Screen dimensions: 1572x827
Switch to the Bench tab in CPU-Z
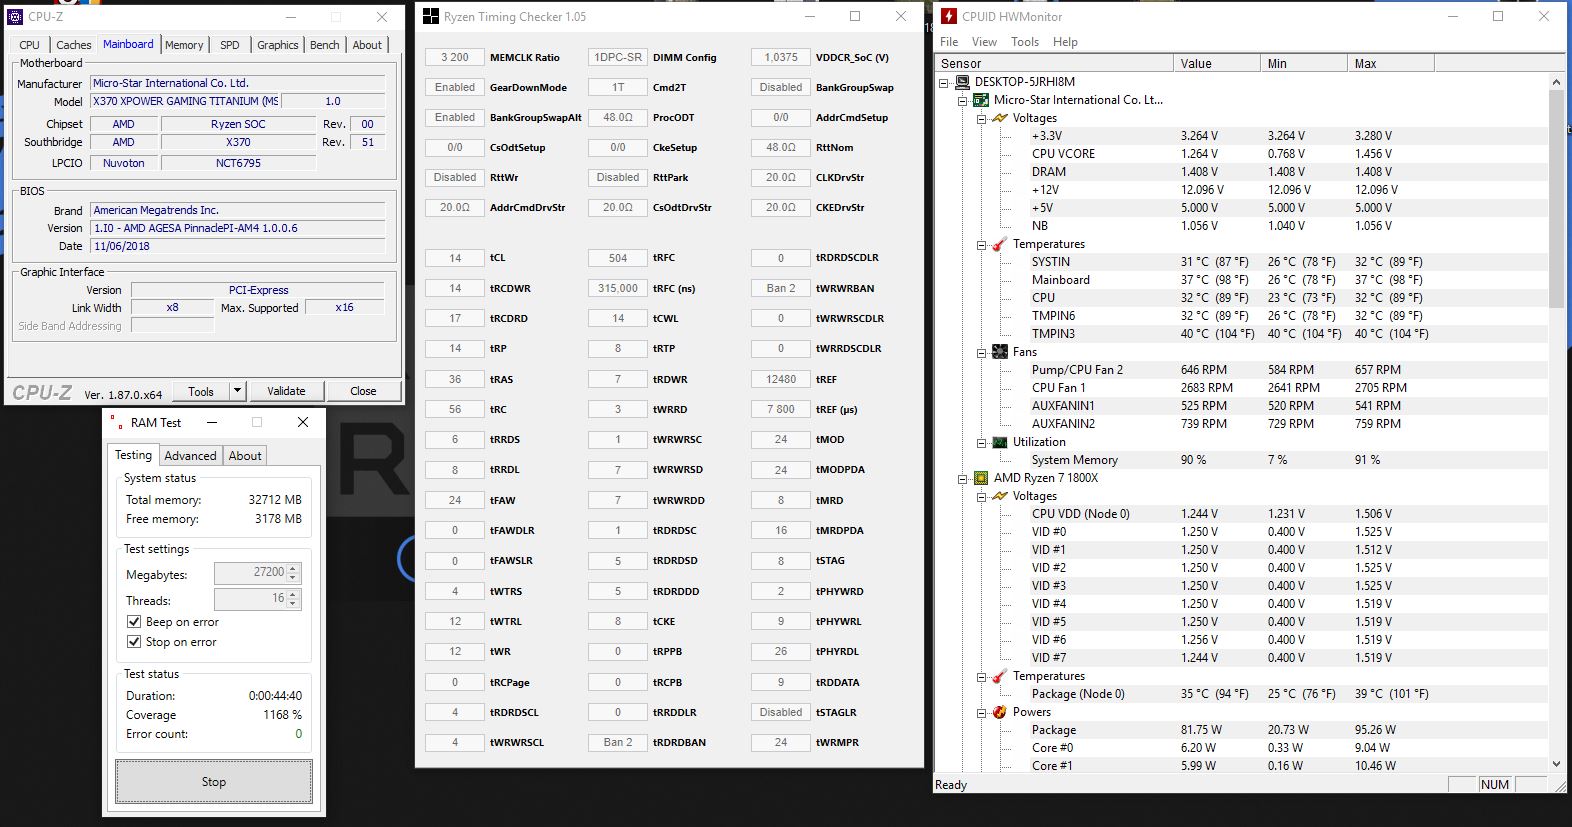point(325,45)
